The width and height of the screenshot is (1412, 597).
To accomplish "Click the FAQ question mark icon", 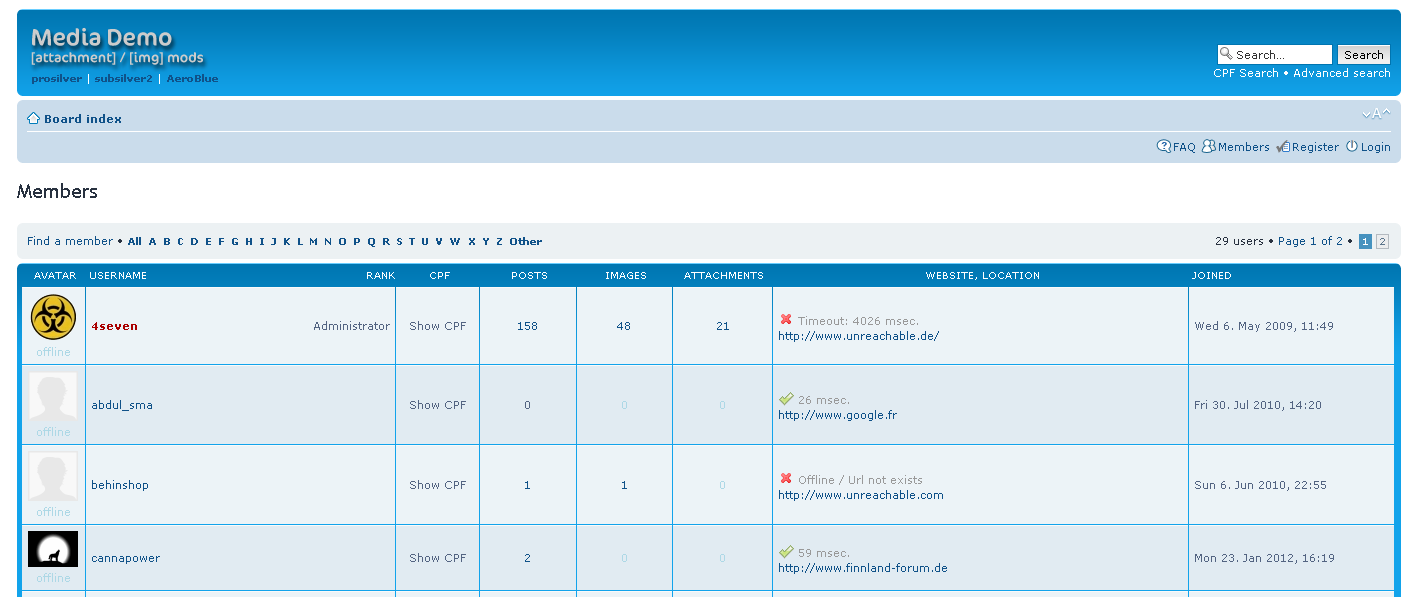I will [x=1164, y=147].
